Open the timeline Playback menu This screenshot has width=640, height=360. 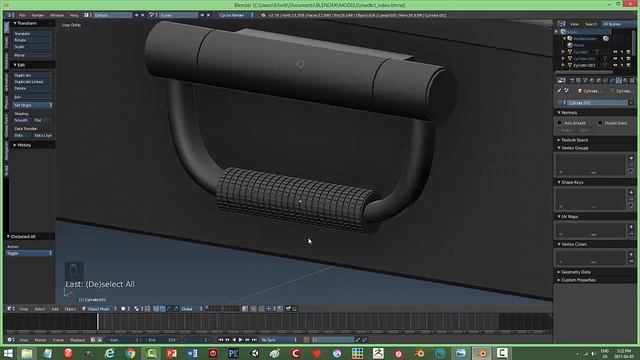[77, 340]
